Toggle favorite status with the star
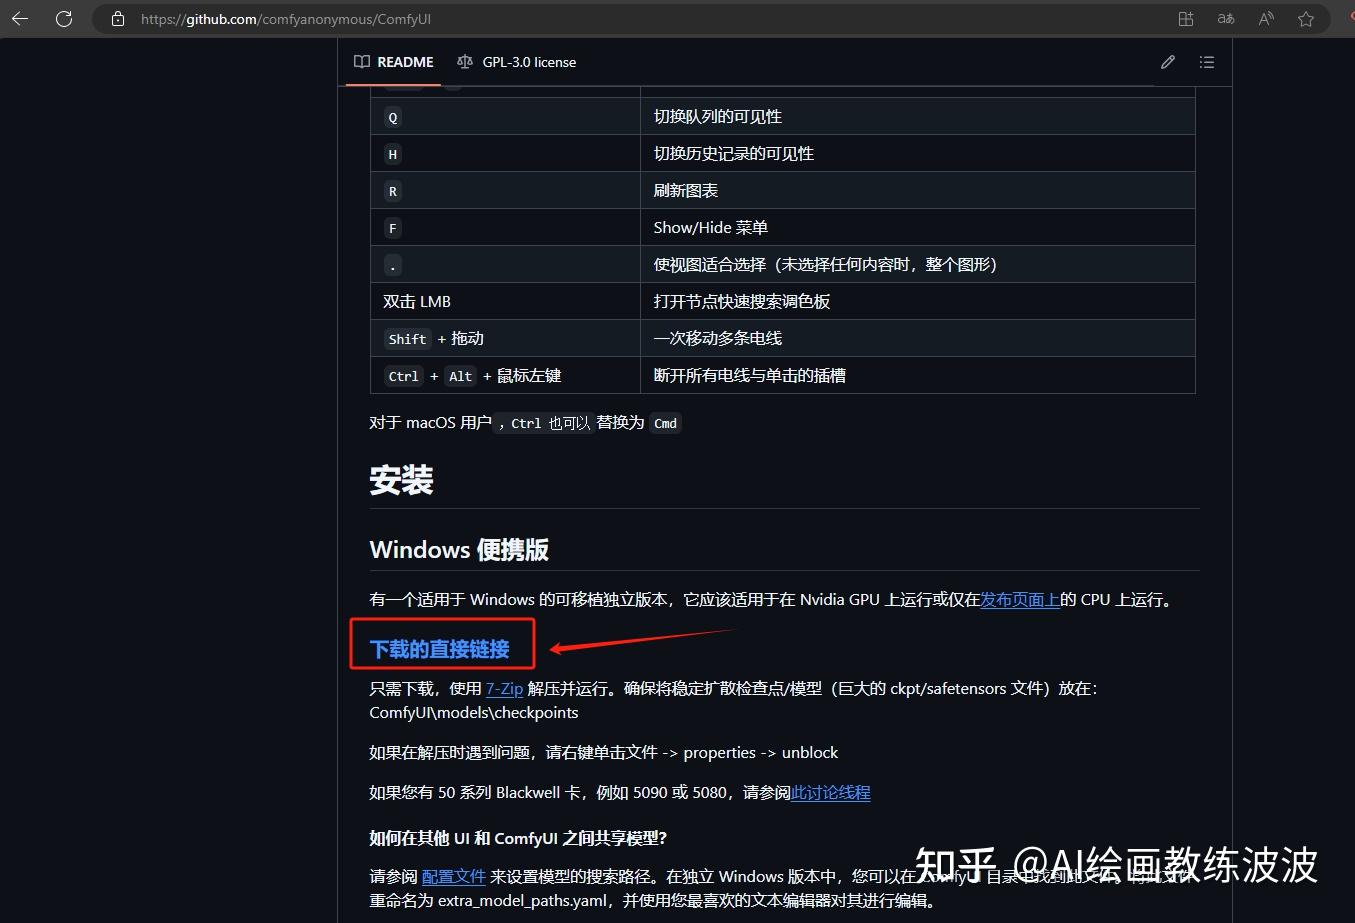Image resolution: width=1355 pixels, height=923 pixels. click(x=1306, y=18)
